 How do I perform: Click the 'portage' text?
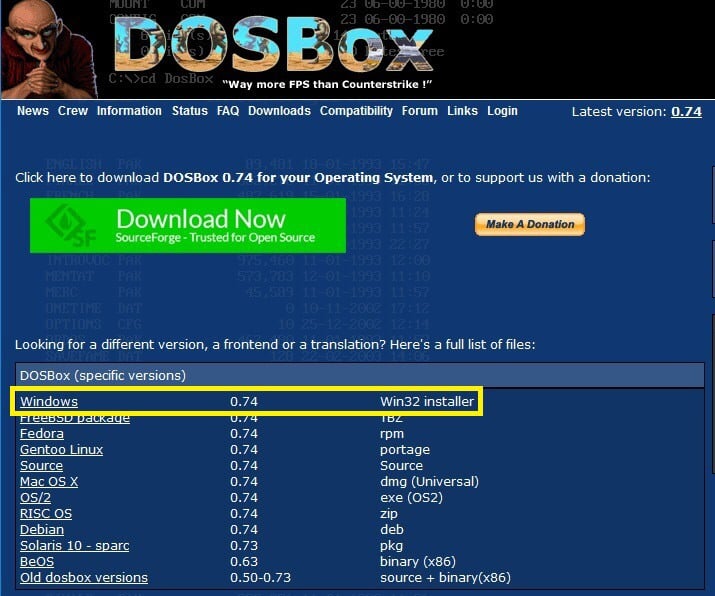(405, 450)
